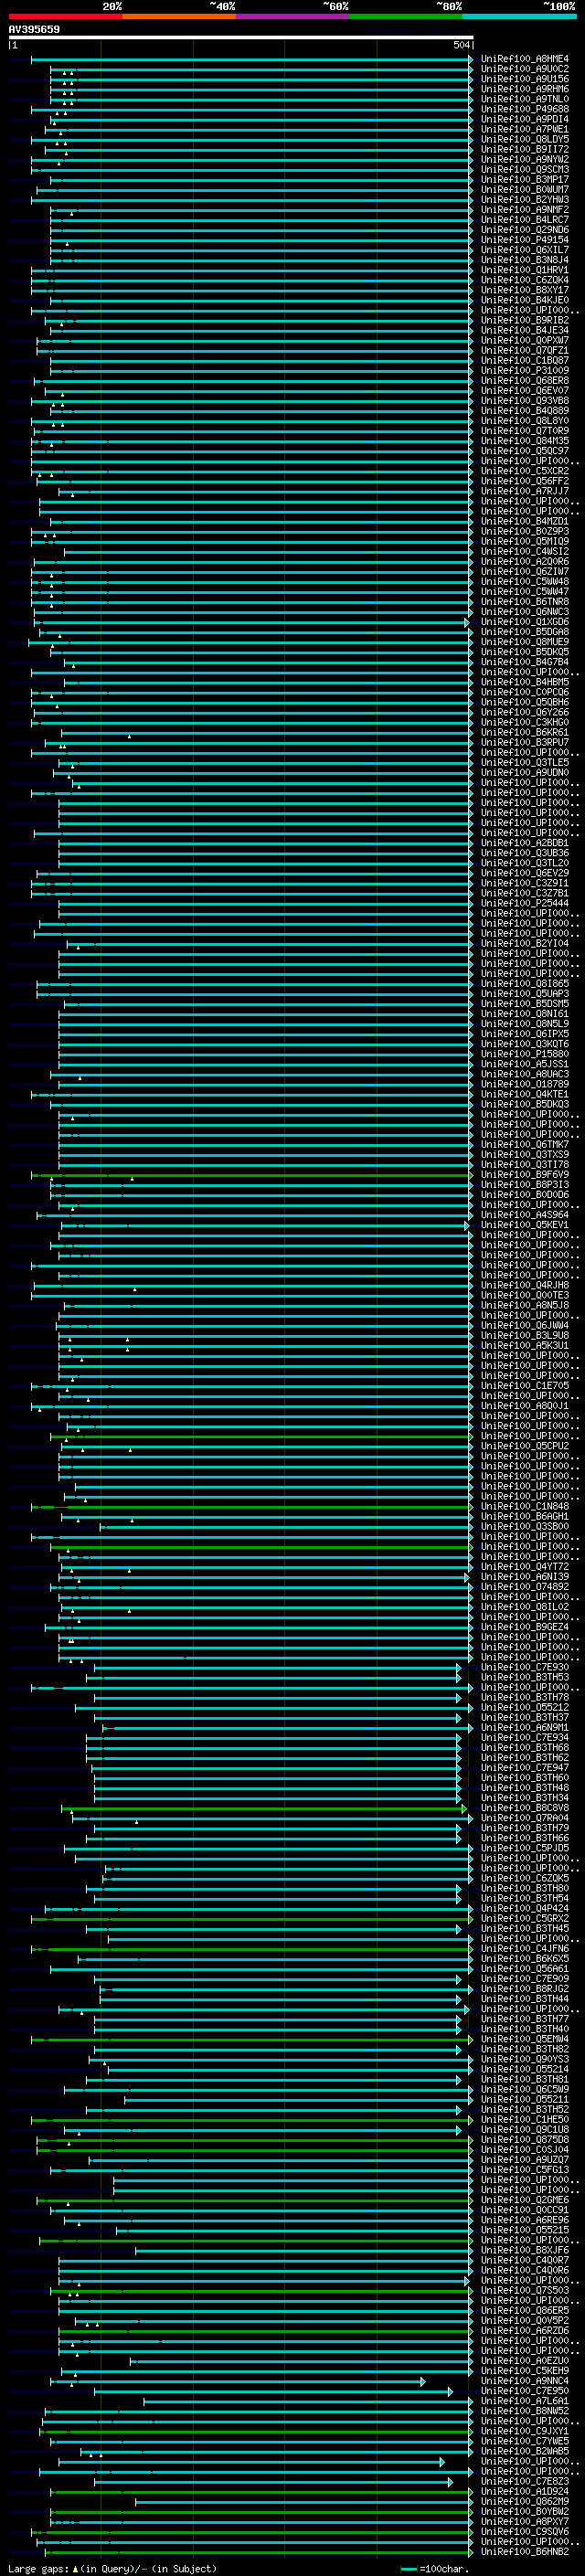The height and width of the screenshot is (2576, 585).
Task: Open hit UniRef100_A7PWE1
Action: tap(525, 129)
